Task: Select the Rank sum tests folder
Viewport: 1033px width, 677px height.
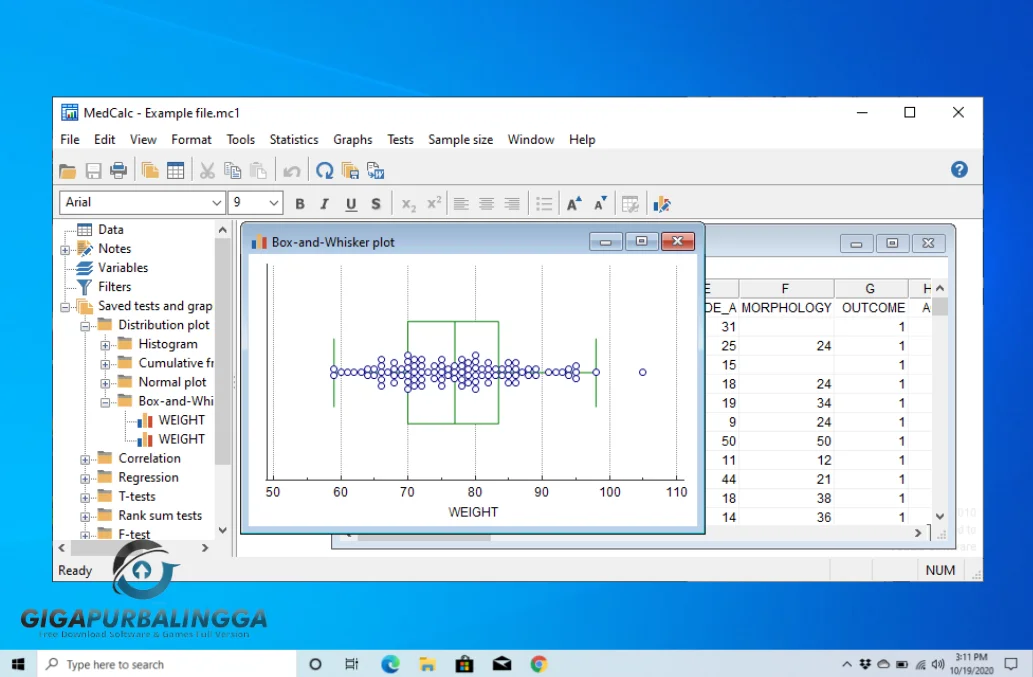Action: (x=160, y=516)
